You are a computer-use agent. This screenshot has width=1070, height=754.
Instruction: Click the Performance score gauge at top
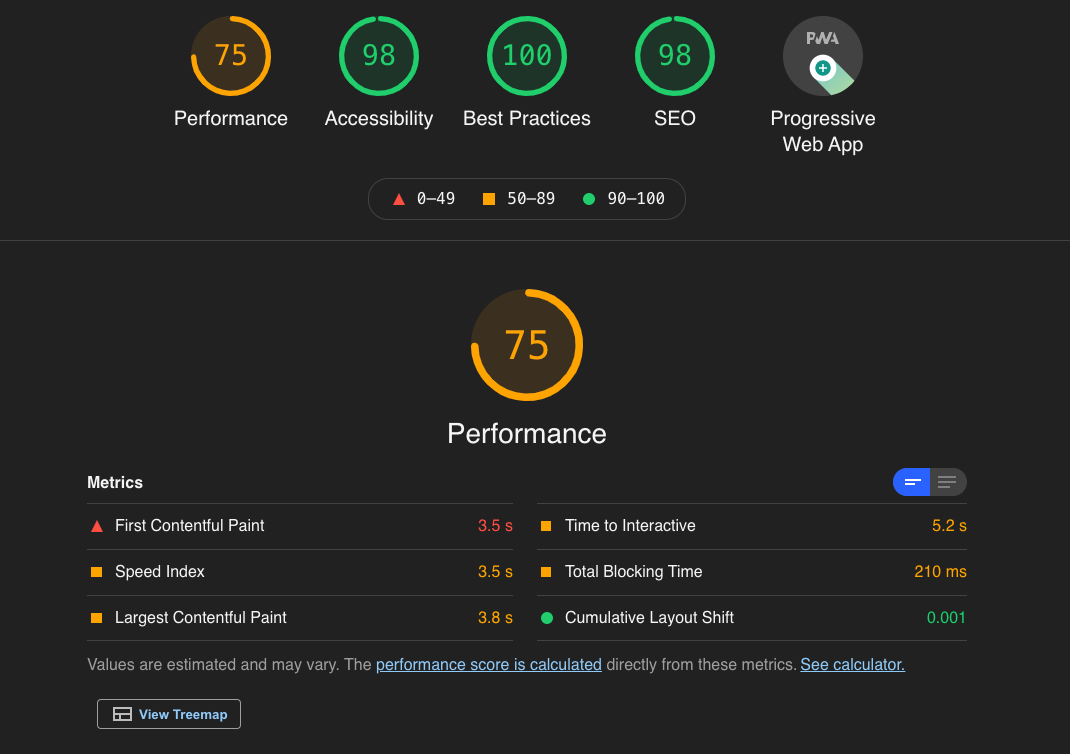[x=231, y=56]
